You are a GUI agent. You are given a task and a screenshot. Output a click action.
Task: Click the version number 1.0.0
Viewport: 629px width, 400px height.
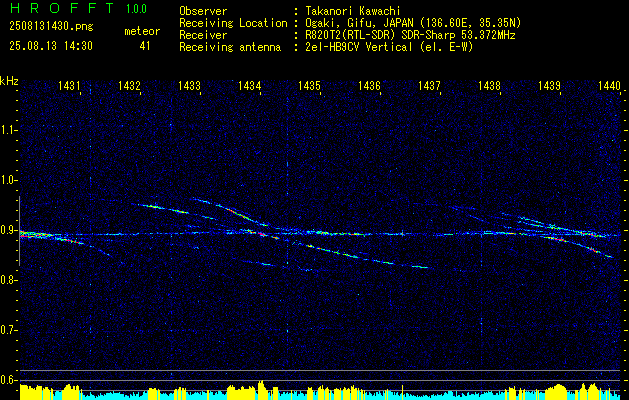[136, 9]
